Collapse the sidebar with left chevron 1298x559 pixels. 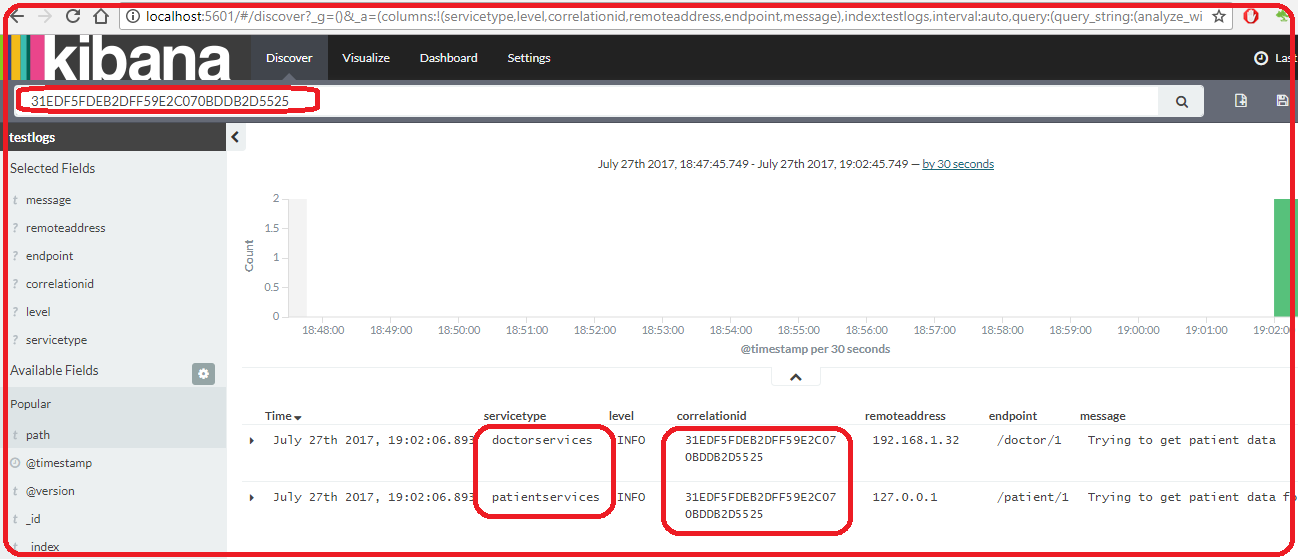[x=236, y=137]
